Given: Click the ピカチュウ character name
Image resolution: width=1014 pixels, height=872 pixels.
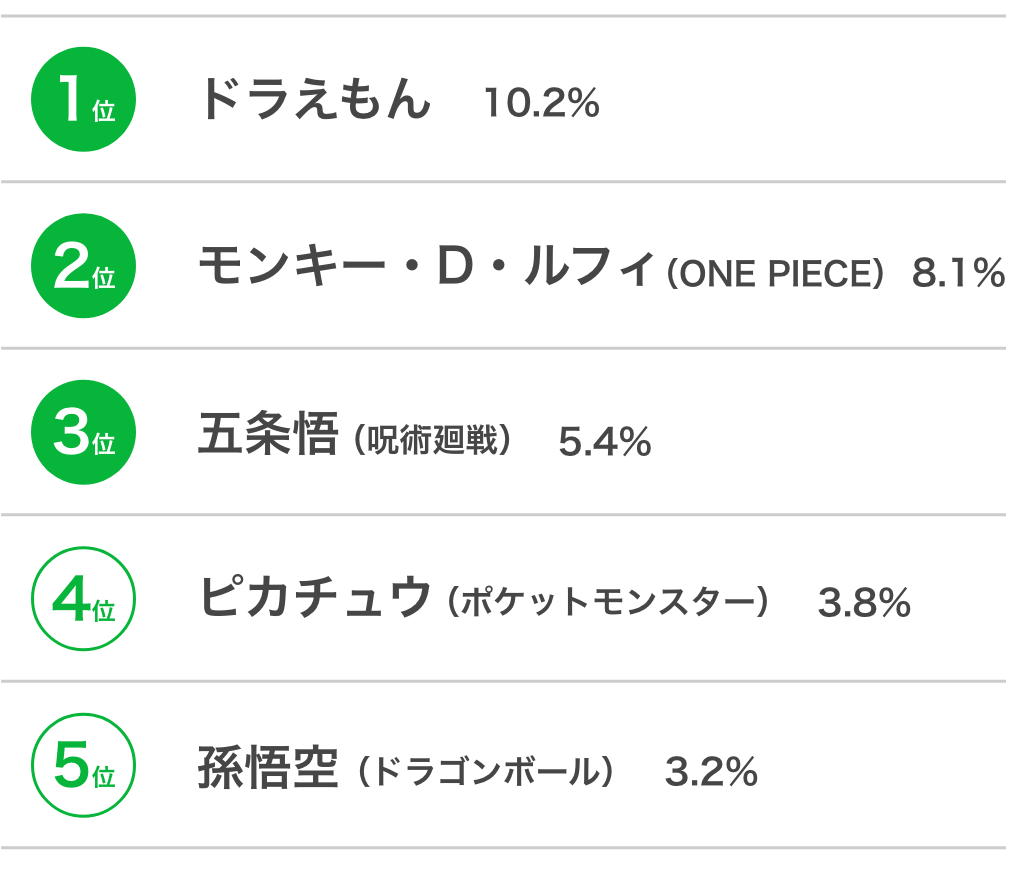Looking at the screenshot, I should coord(315,596).
